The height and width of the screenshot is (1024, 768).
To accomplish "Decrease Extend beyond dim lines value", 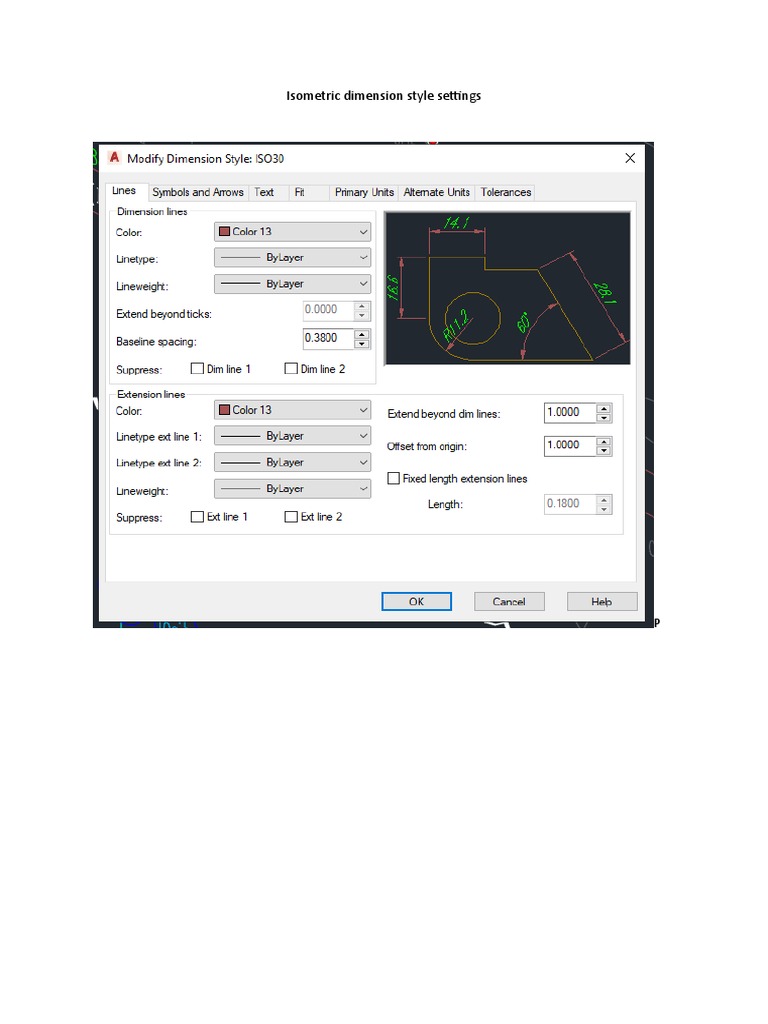I will point(604,418).
